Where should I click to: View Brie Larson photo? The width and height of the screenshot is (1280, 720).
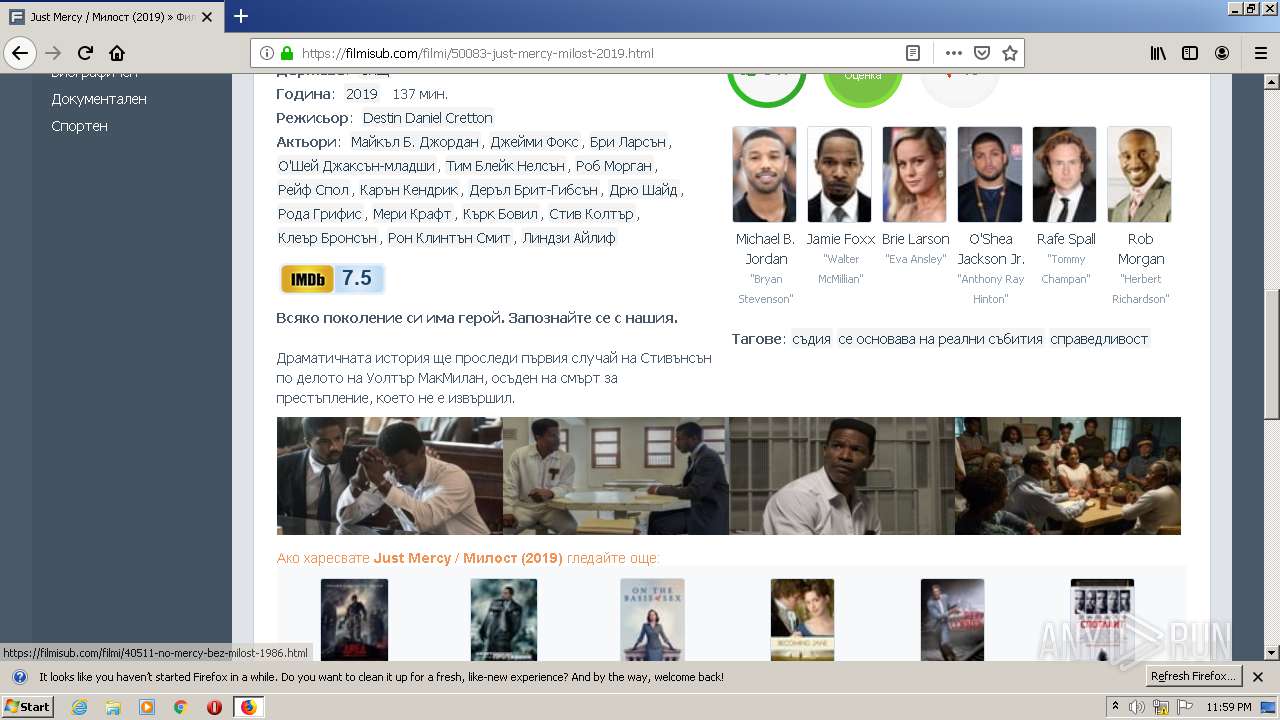[x=915, y=174]
